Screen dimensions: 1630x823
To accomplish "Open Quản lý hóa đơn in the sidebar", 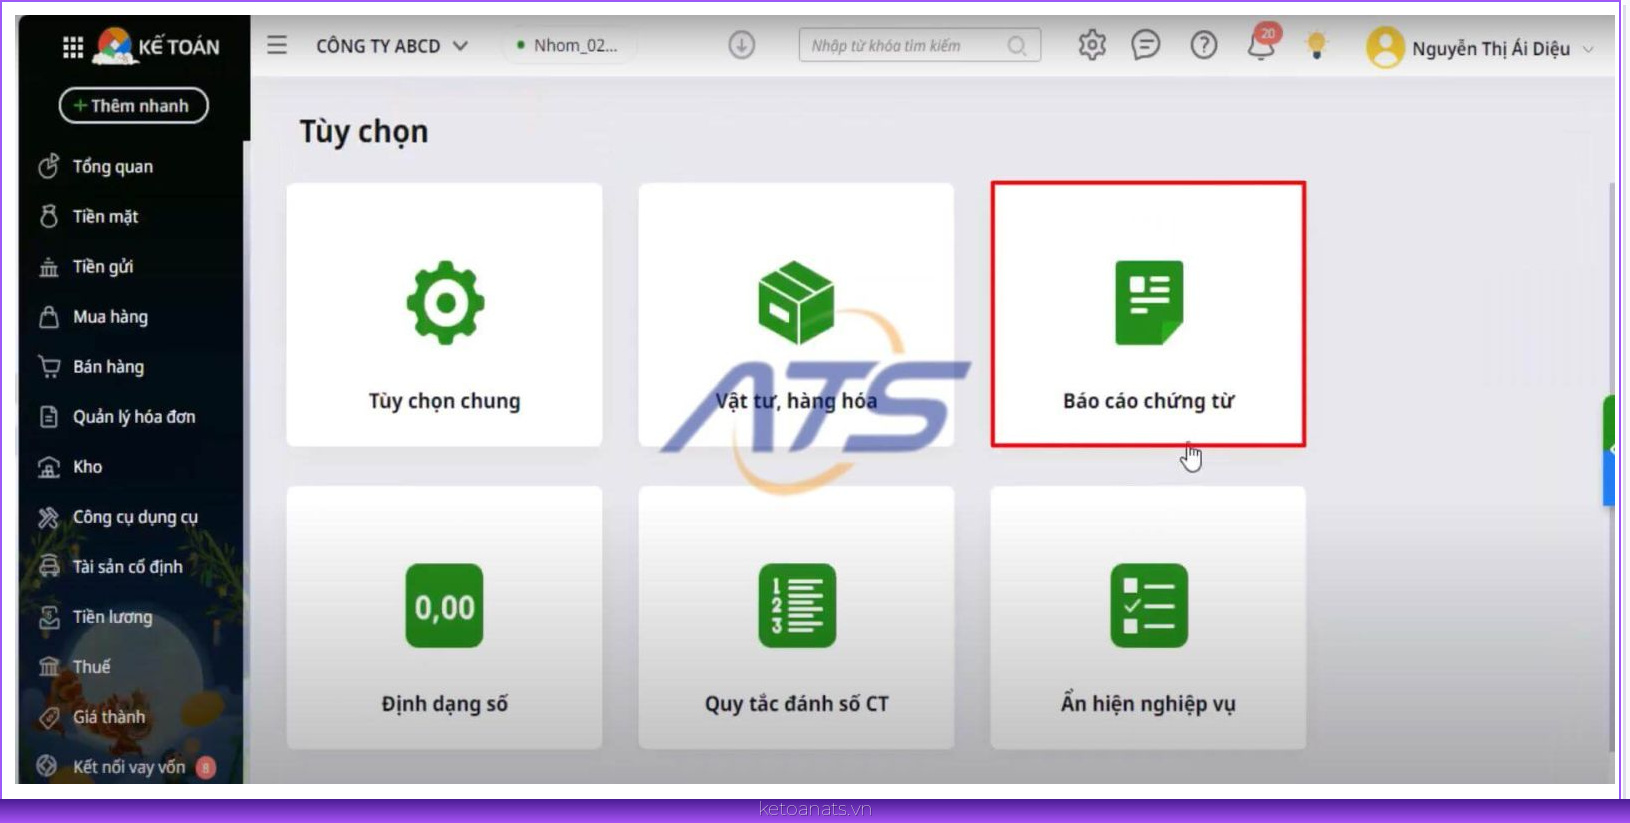I will point(117,416).
